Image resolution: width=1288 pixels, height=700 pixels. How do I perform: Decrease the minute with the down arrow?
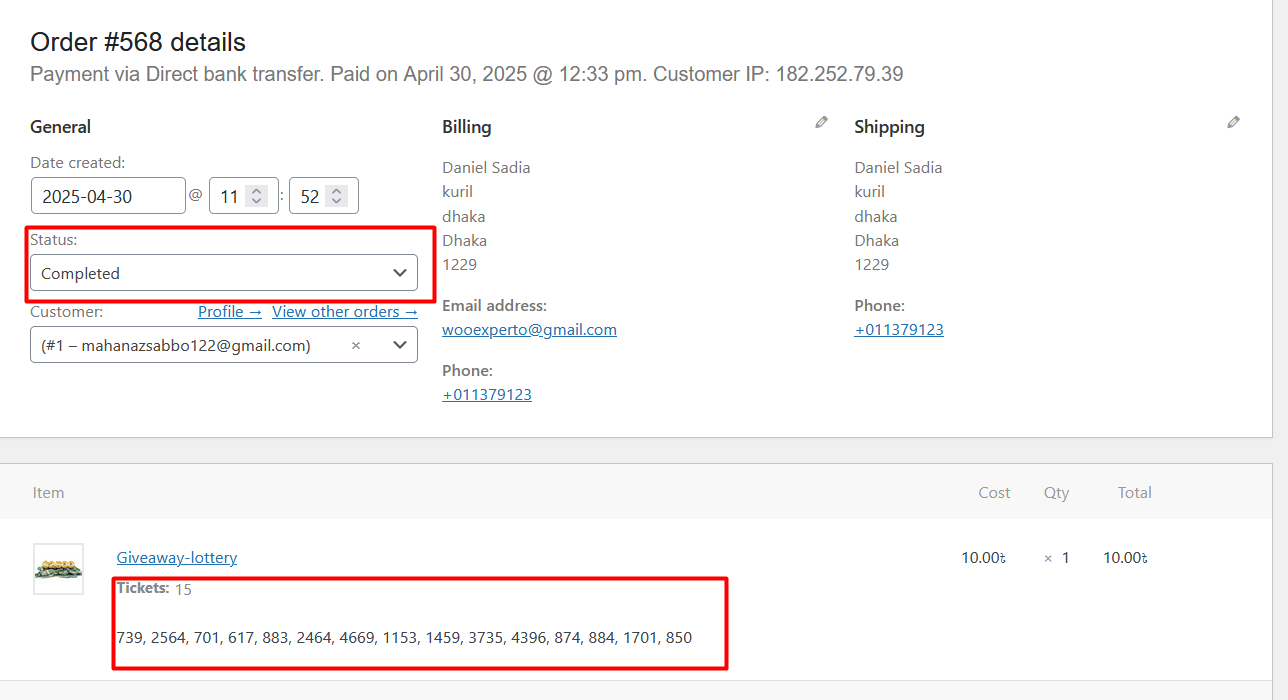click(337, 202)
